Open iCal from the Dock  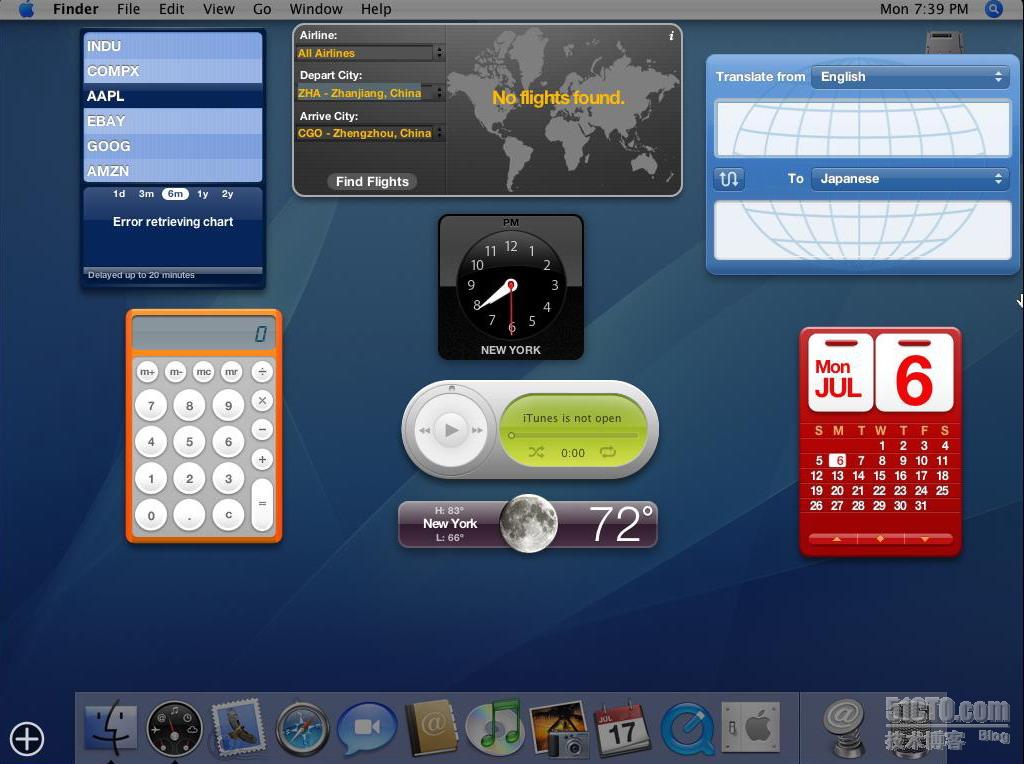[622, 728]
